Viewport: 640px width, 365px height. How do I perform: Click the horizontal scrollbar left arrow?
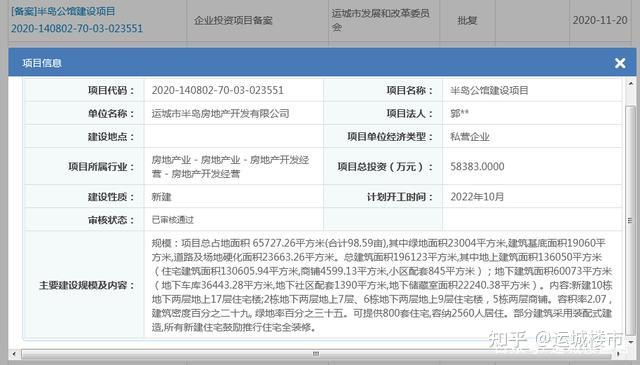[x=13, y=354]
